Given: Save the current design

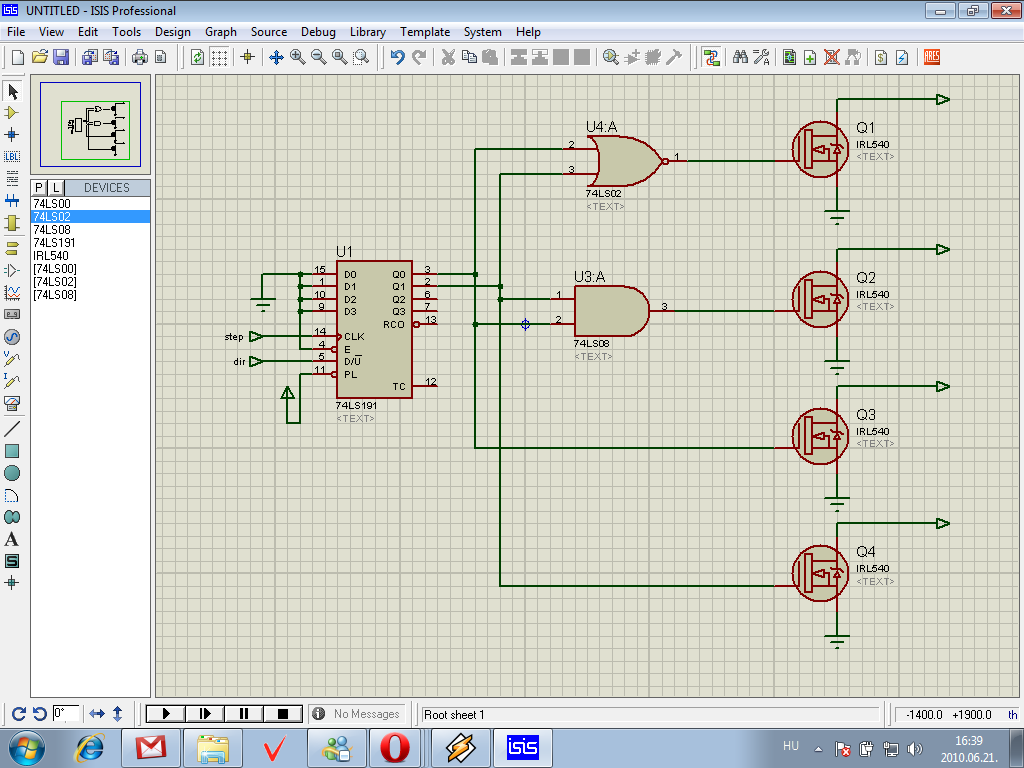Looking at the screenshot, I should [61, 57].
